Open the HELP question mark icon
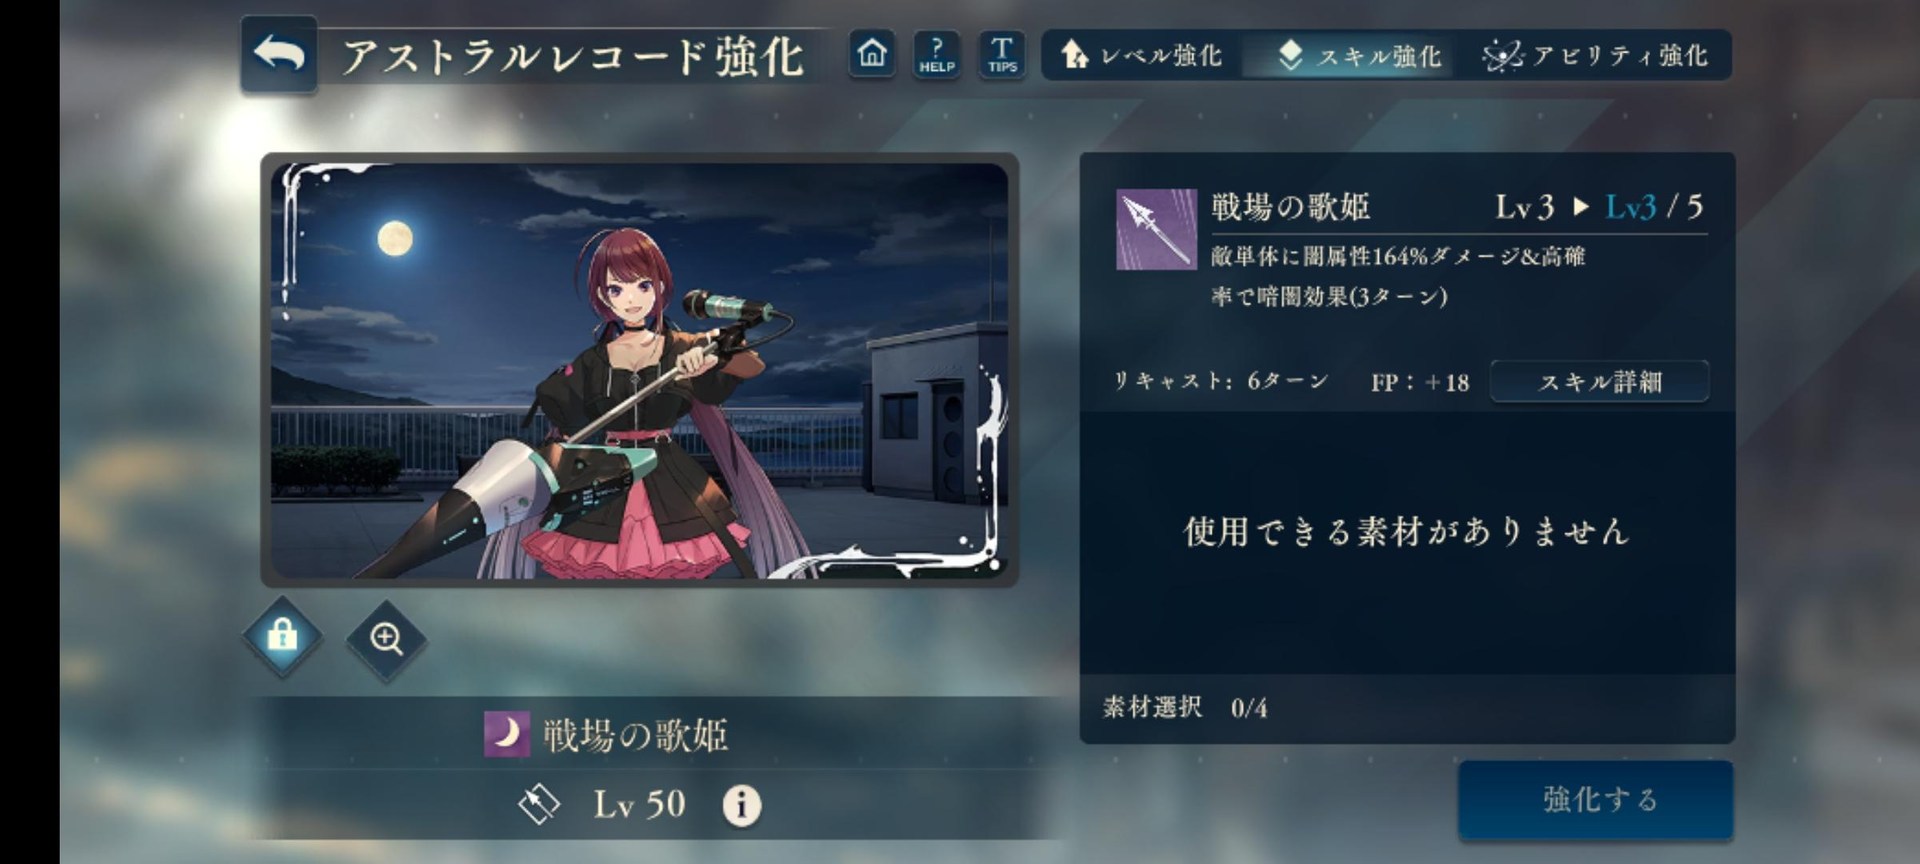1920x864 pixels. [937, 54]
